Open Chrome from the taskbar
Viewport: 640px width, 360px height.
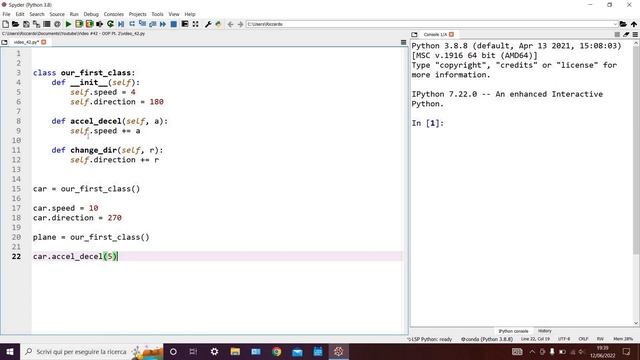(276, 352)
